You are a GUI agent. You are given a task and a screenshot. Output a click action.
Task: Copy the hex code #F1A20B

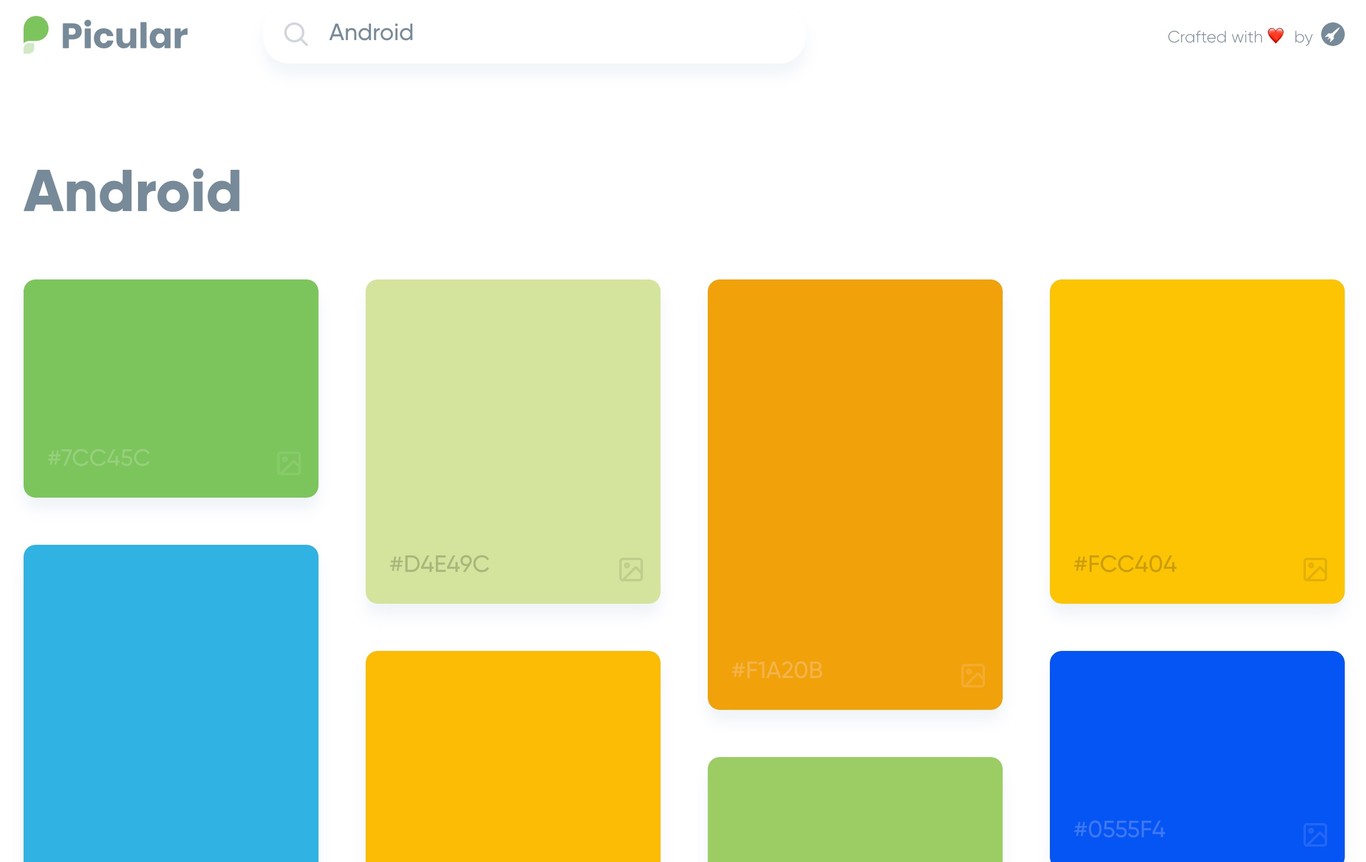pos(777,670)
